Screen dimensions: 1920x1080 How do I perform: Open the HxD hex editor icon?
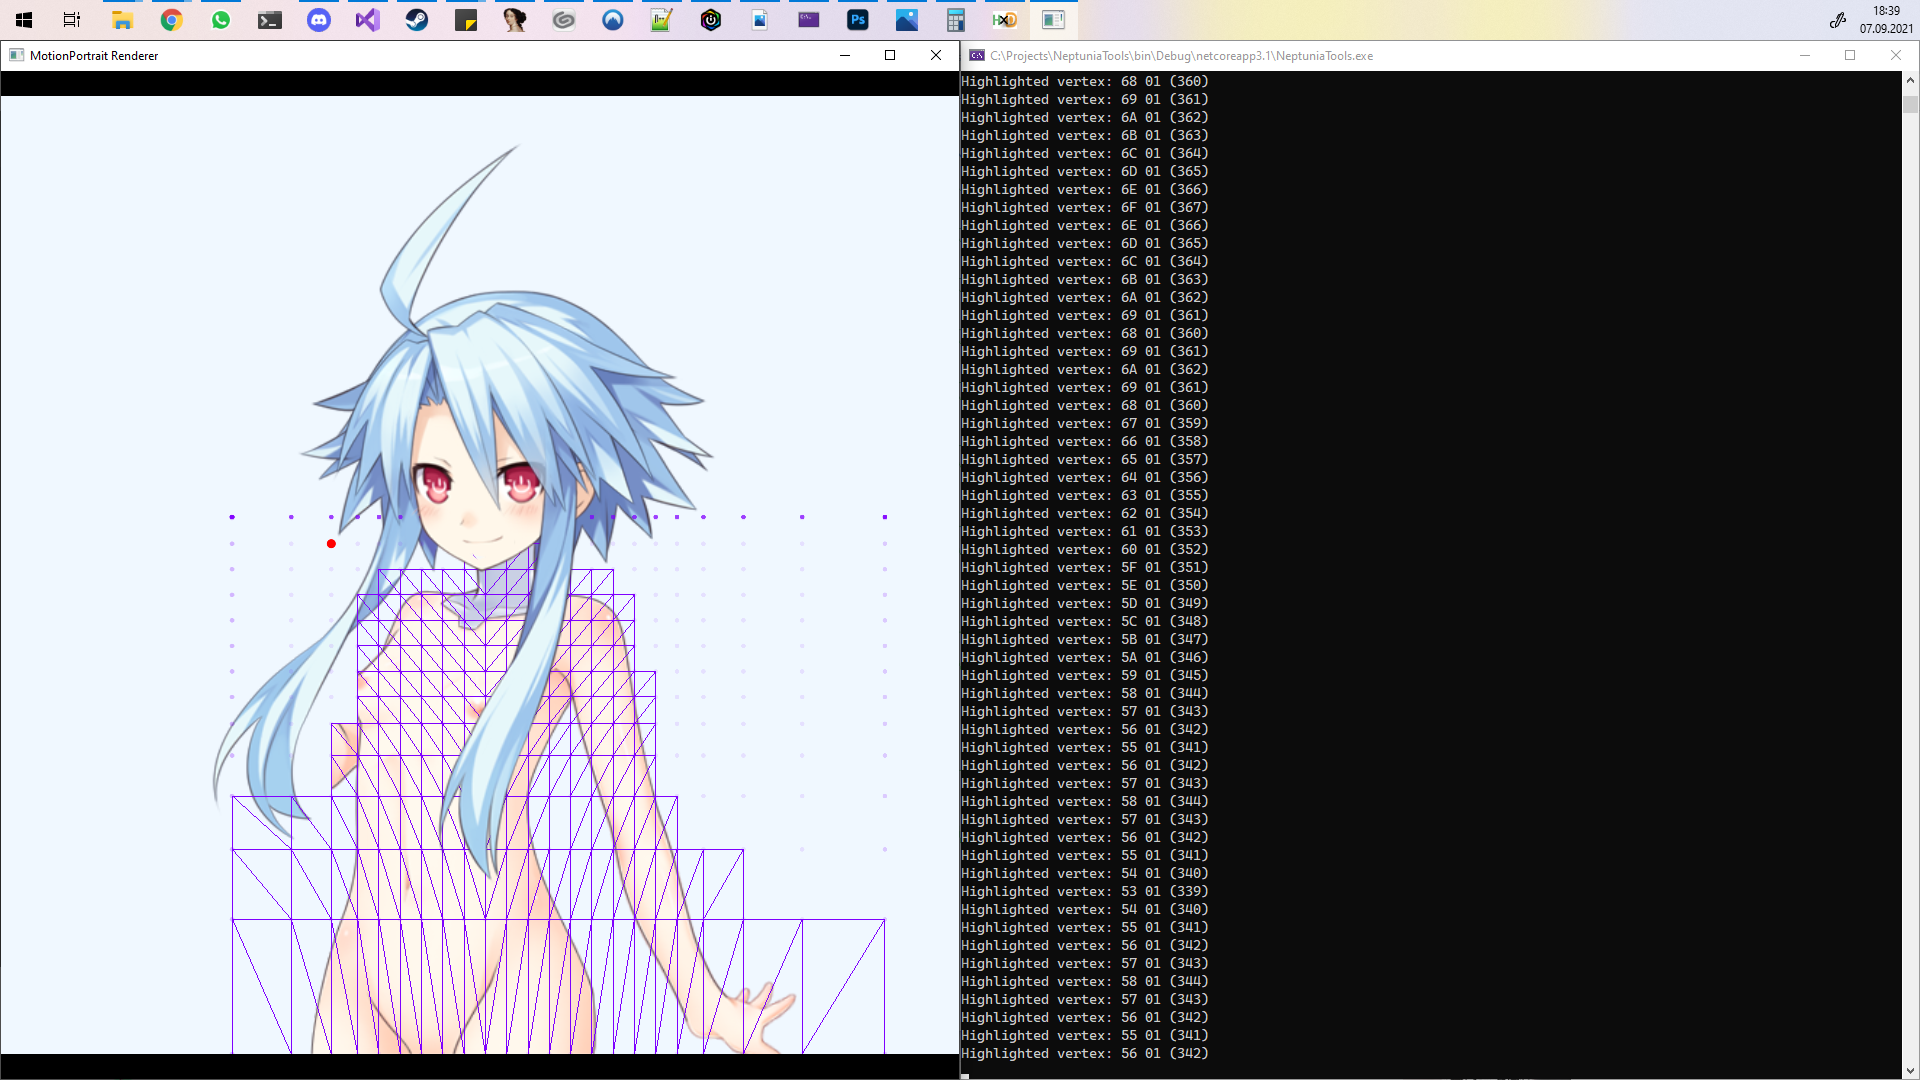click(x=1005, y=20)
